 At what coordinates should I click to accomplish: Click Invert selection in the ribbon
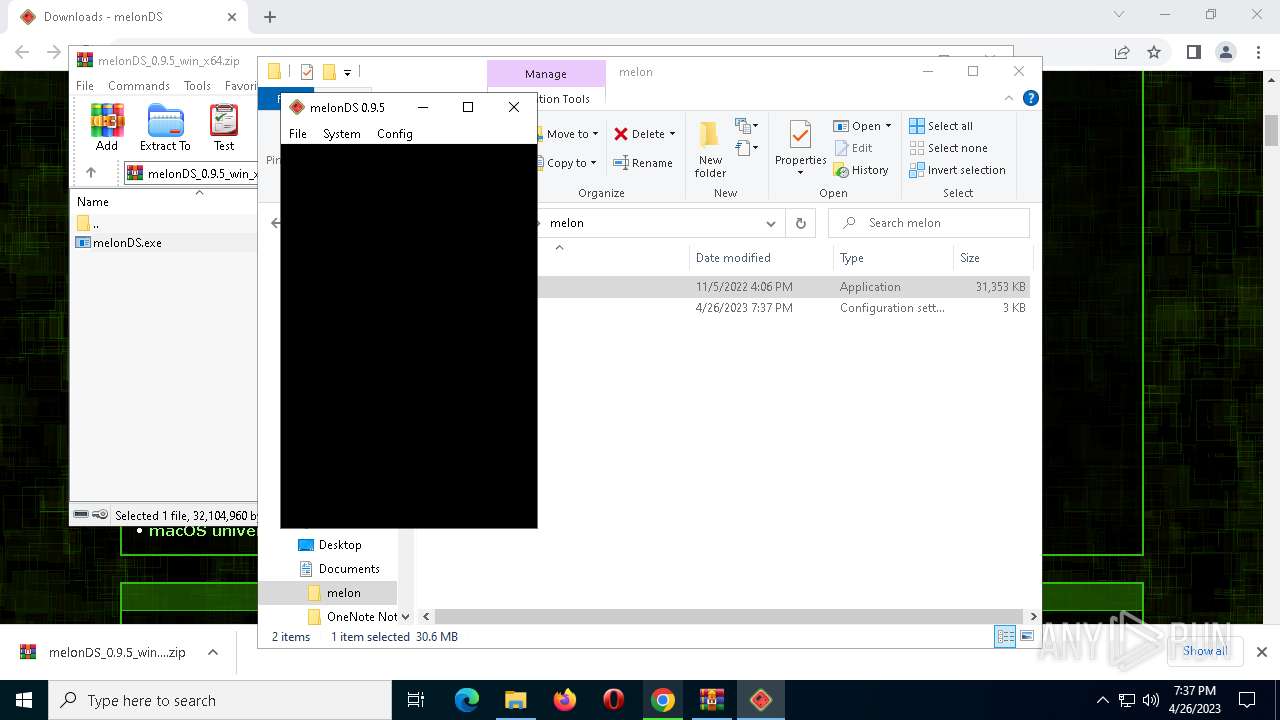[x=957, y=170]
